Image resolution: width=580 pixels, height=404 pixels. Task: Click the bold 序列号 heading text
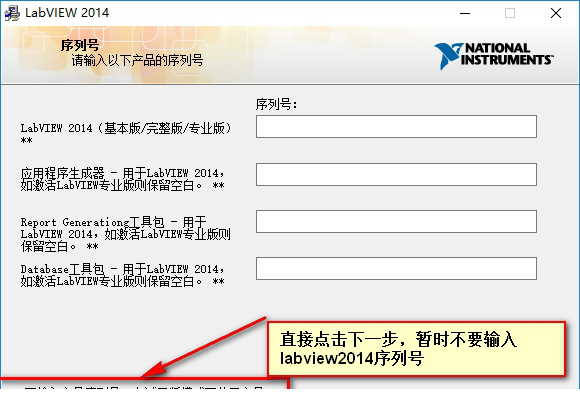coord(80,45)
